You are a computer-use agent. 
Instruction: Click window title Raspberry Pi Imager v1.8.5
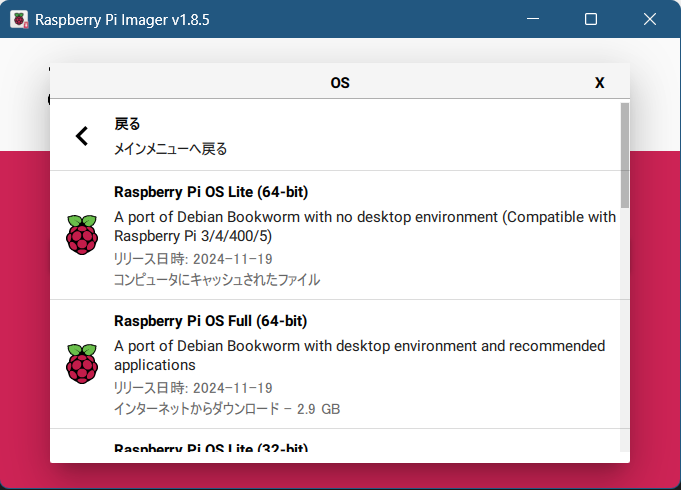tap(122, 20)
